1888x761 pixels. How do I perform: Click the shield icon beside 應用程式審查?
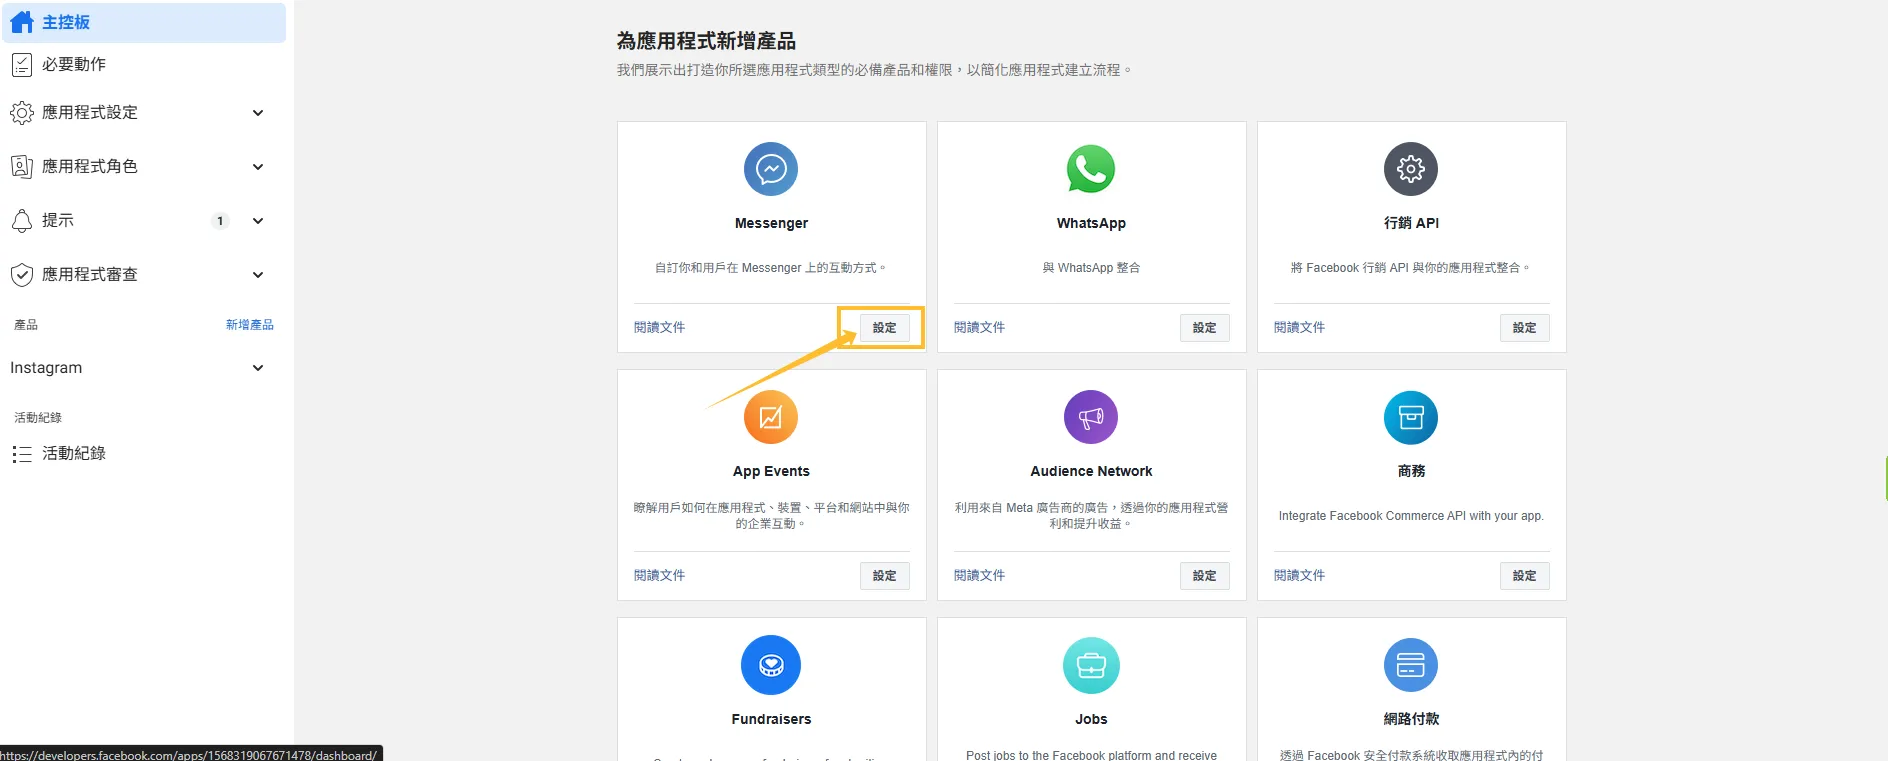tap(22, 275)
